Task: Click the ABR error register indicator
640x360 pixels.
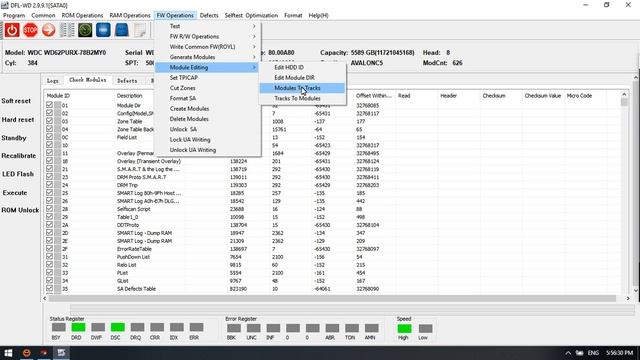Action: (x=332, y=328)
